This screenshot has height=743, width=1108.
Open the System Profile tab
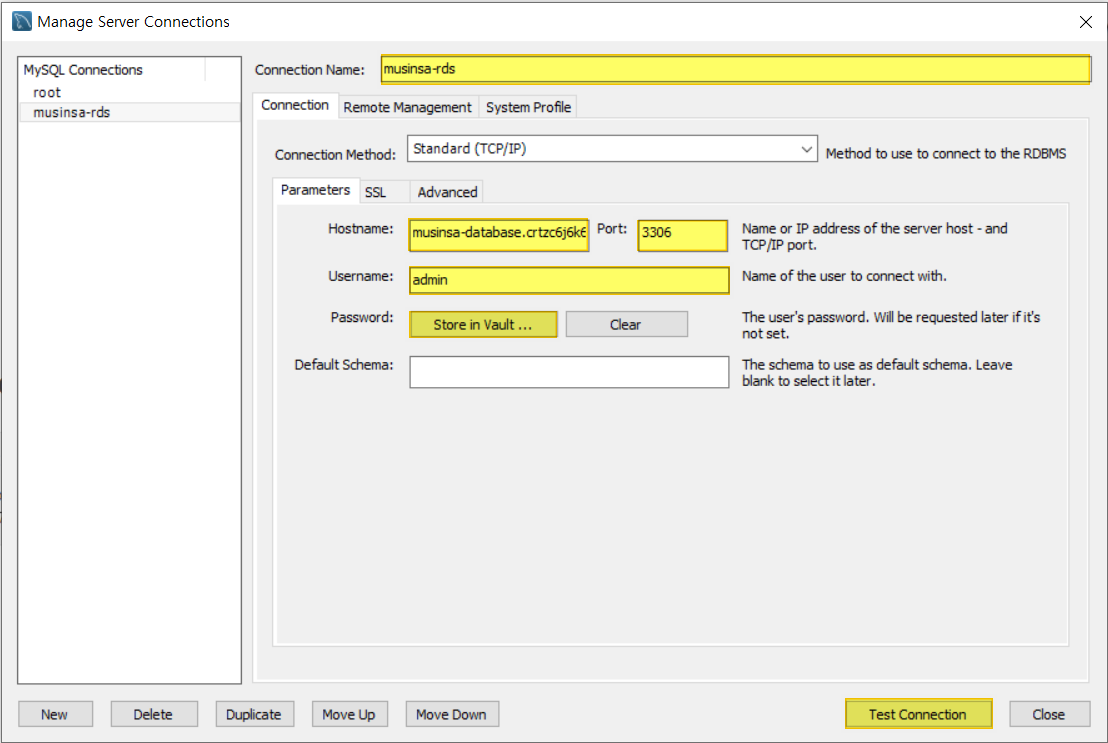[x=528, y=107]
